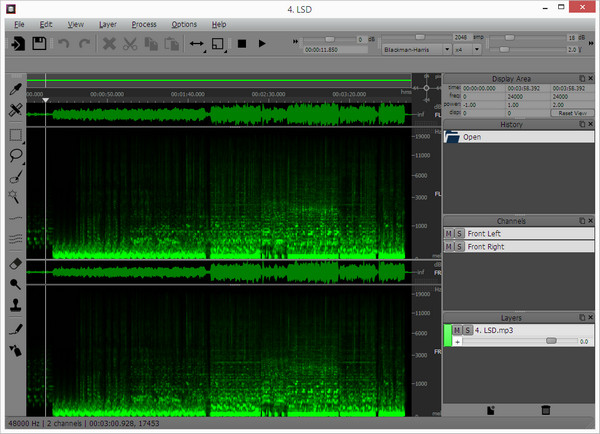Mute the Front Left channel
The width and height of the screenshot is (600, 434).
click(449, 233)
